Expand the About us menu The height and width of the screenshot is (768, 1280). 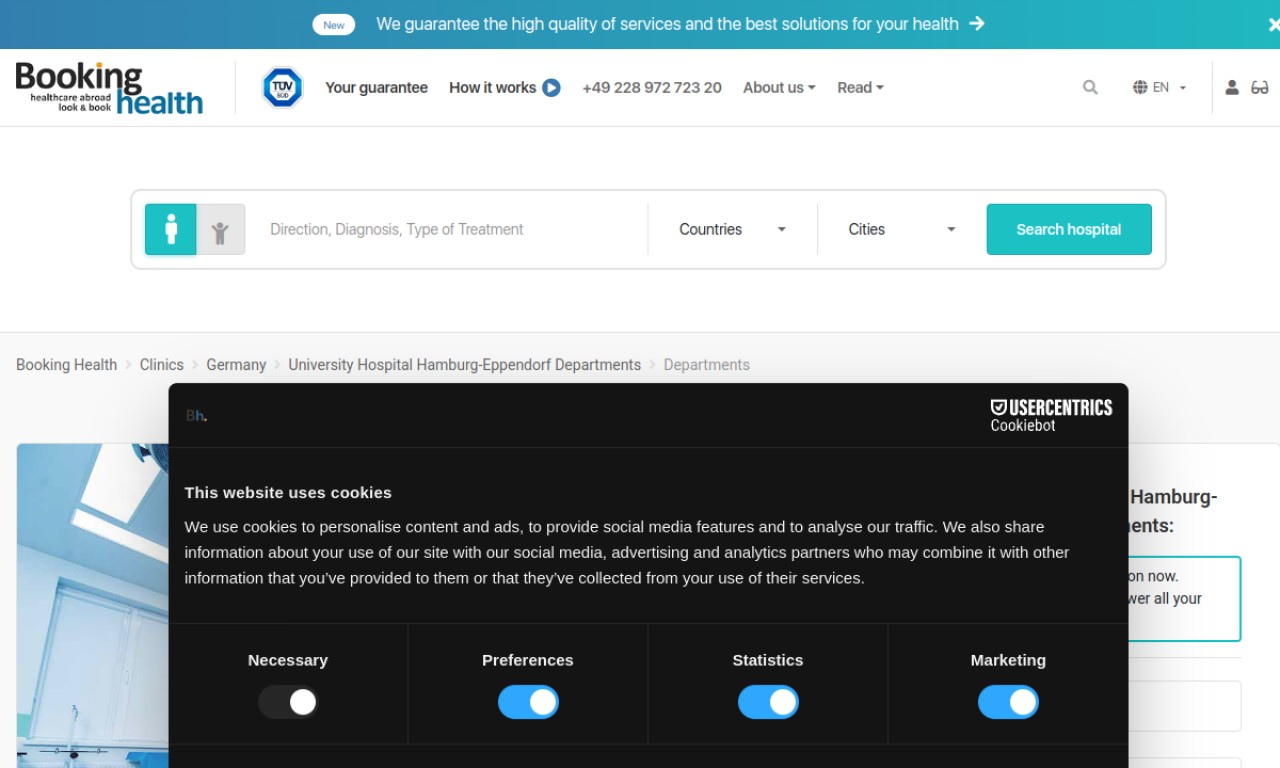tap(779, 88)
